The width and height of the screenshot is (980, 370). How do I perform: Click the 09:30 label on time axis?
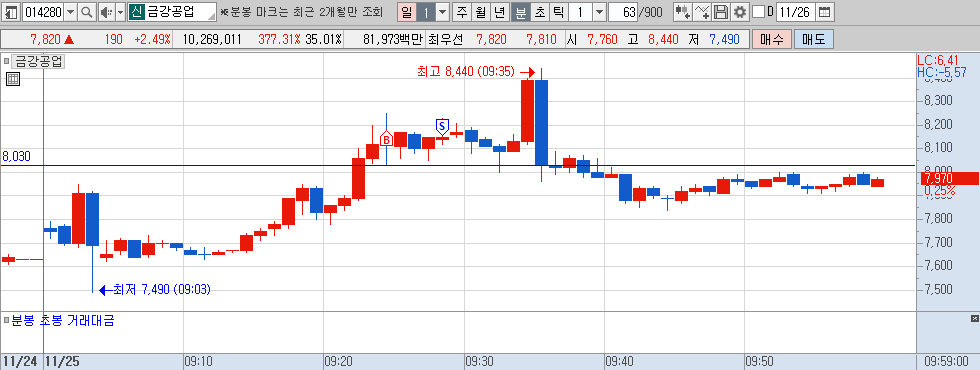(479, 361)
